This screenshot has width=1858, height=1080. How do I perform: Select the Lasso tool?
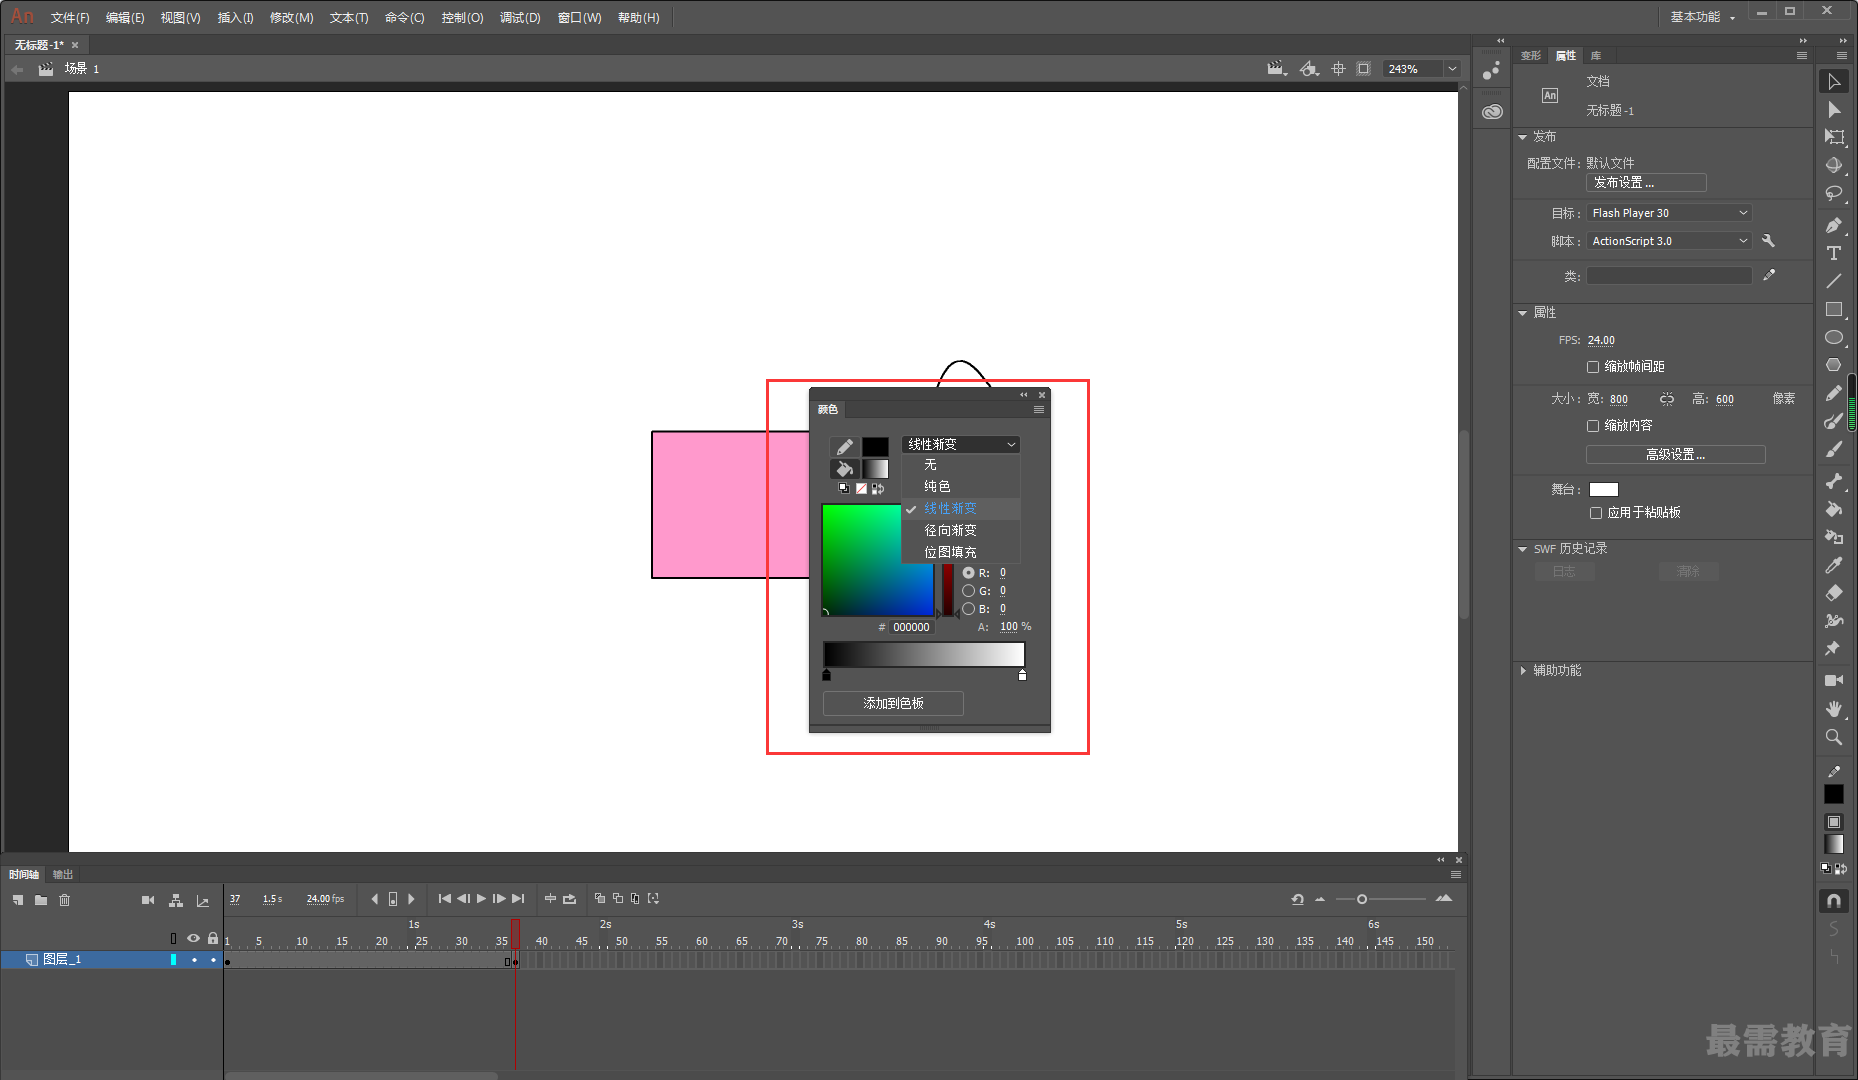click(1834, 193)
